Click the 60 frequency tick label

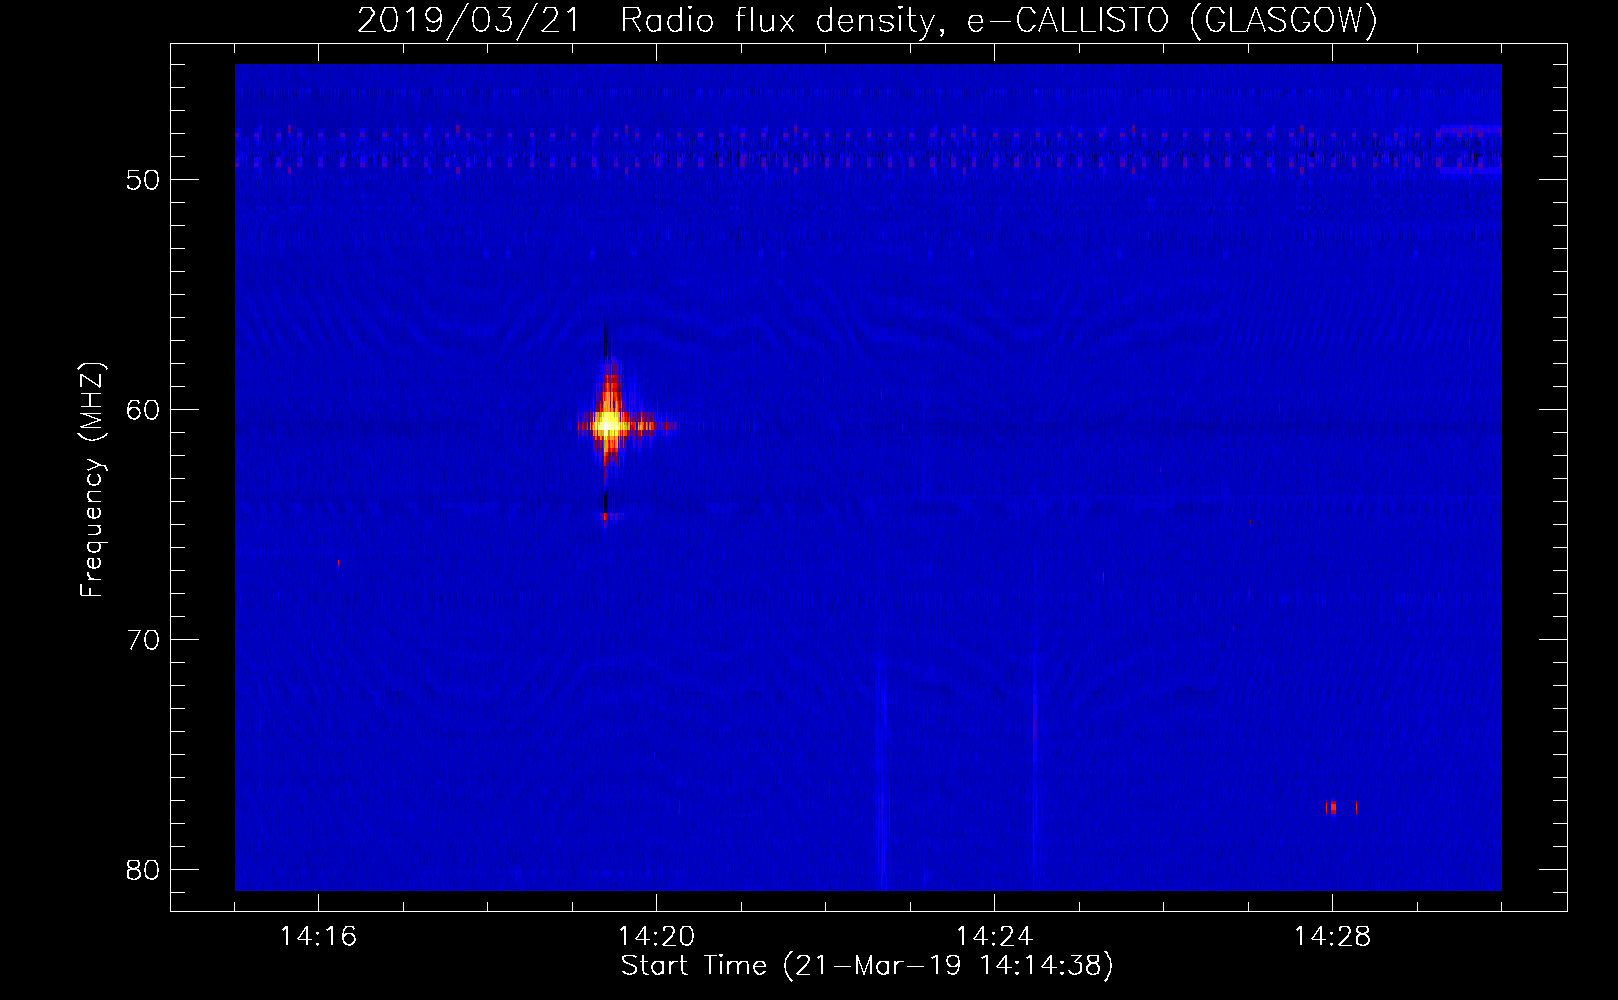coord(144,410)
